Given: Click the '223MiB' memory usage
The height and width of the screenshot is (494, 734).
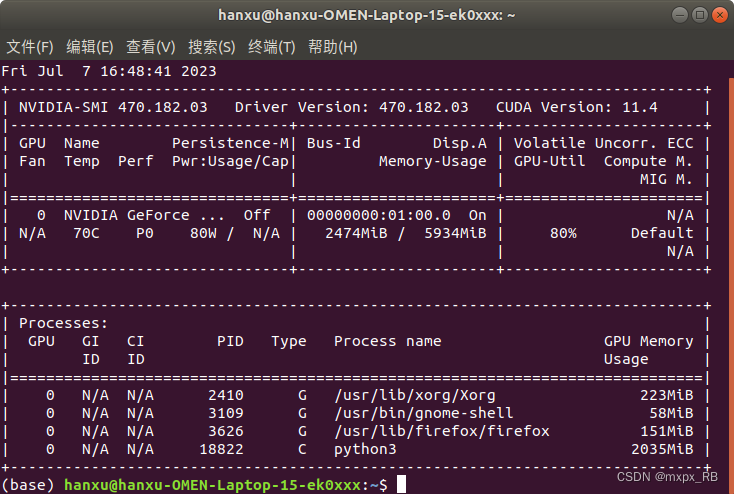Looking at the screenshot, I should [667, 396].
